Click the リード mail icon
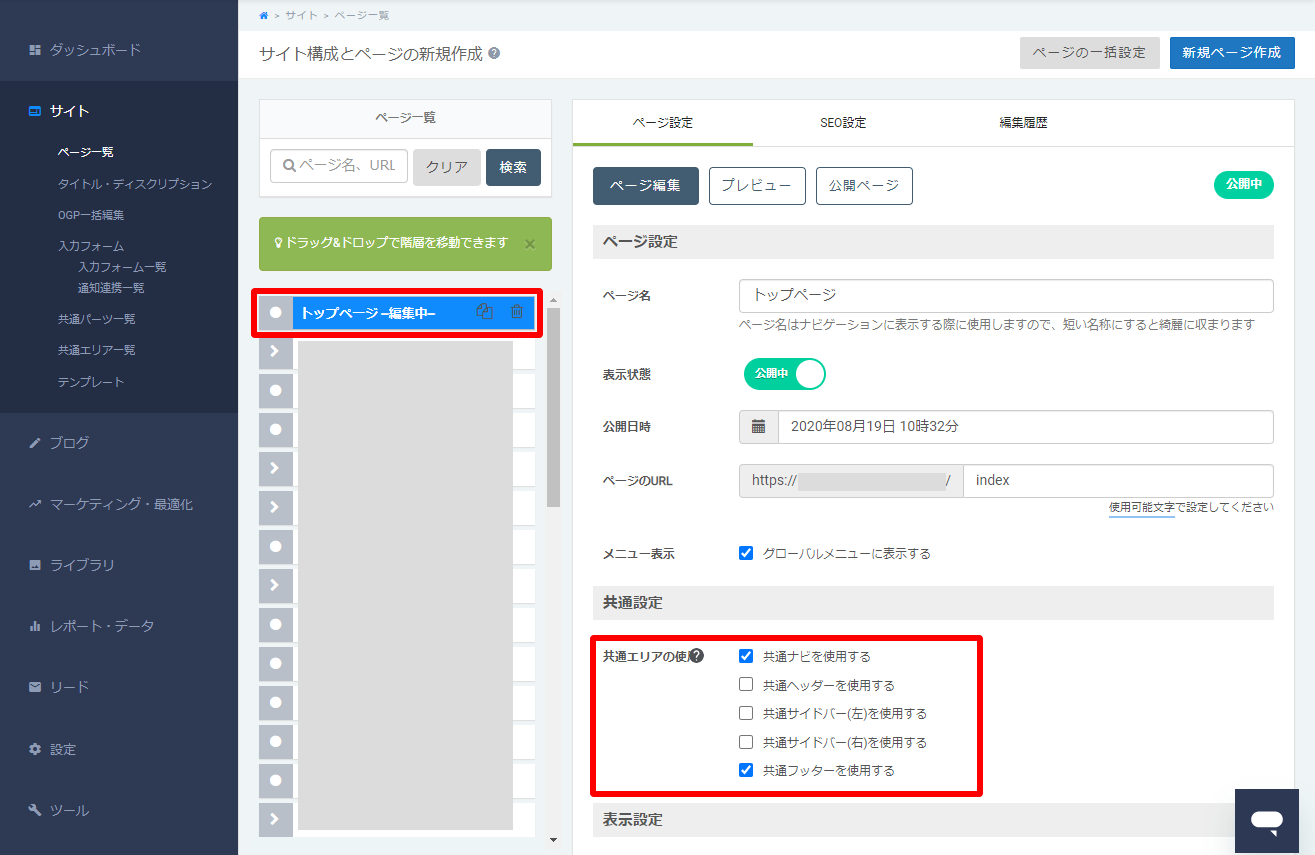The width and height of the screenshot is (1315, 855). coord(35,687)
